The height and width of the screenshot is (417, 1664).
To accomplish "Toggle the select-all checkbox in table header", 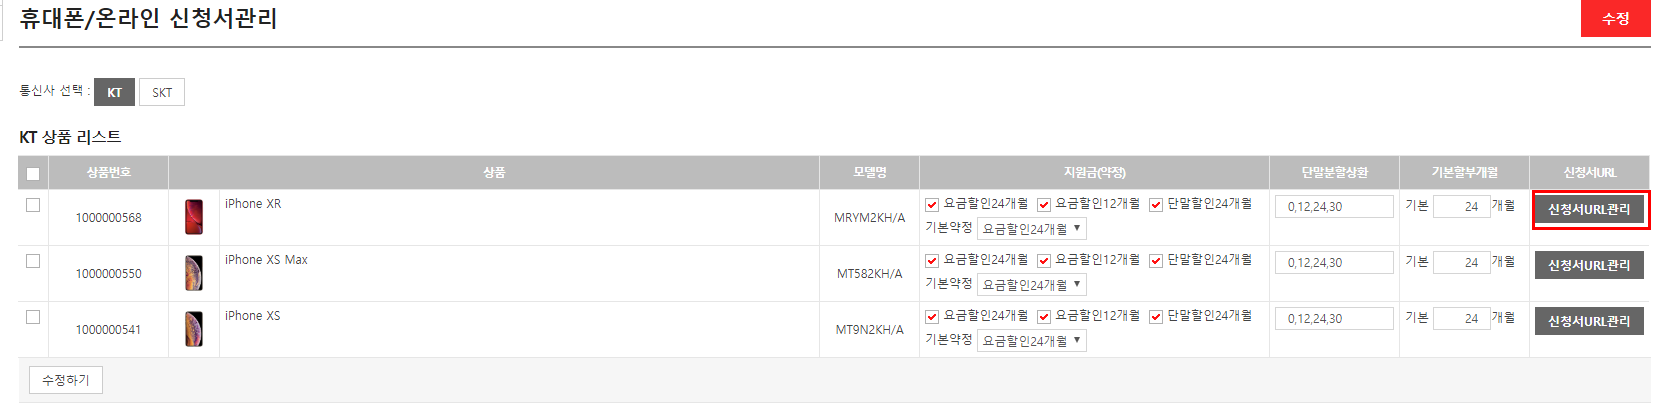I will click(x=33, y=174).
